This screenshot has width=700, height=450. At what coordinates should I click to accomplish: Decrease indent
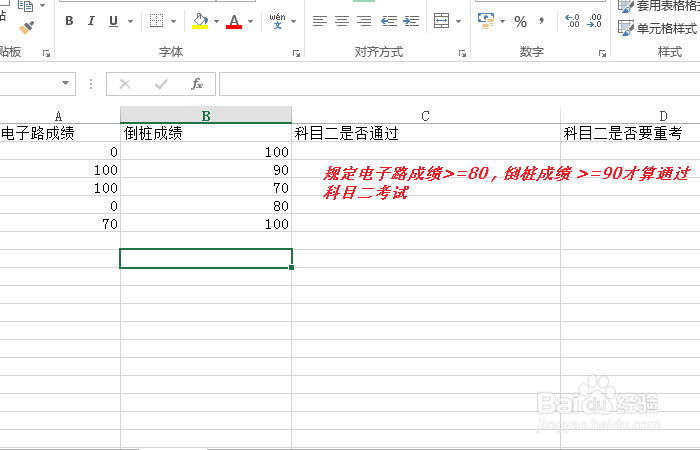[389, 21]
